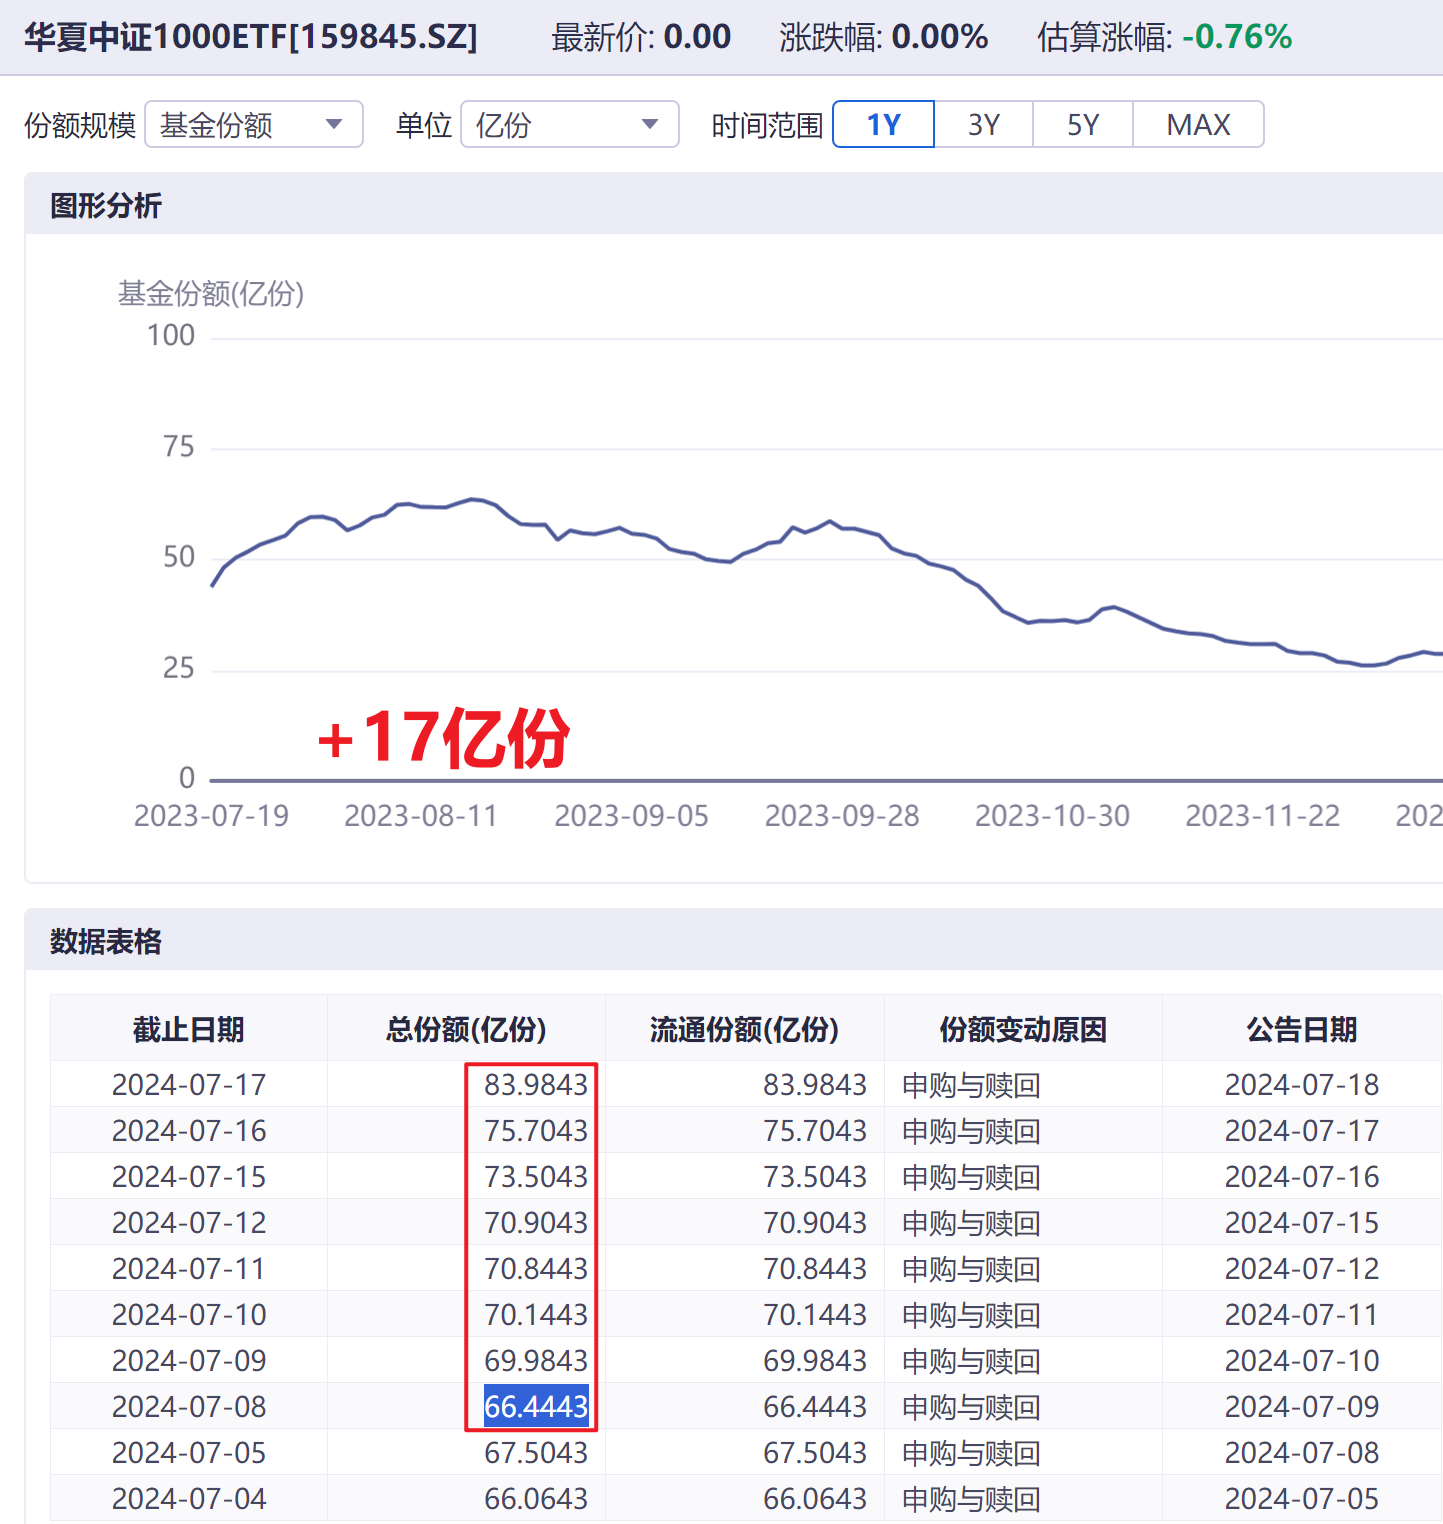Click the 截止日期 column header
This screenshot has width=1443, height=1524.
pyautogui.click(x=188, y=1029)
